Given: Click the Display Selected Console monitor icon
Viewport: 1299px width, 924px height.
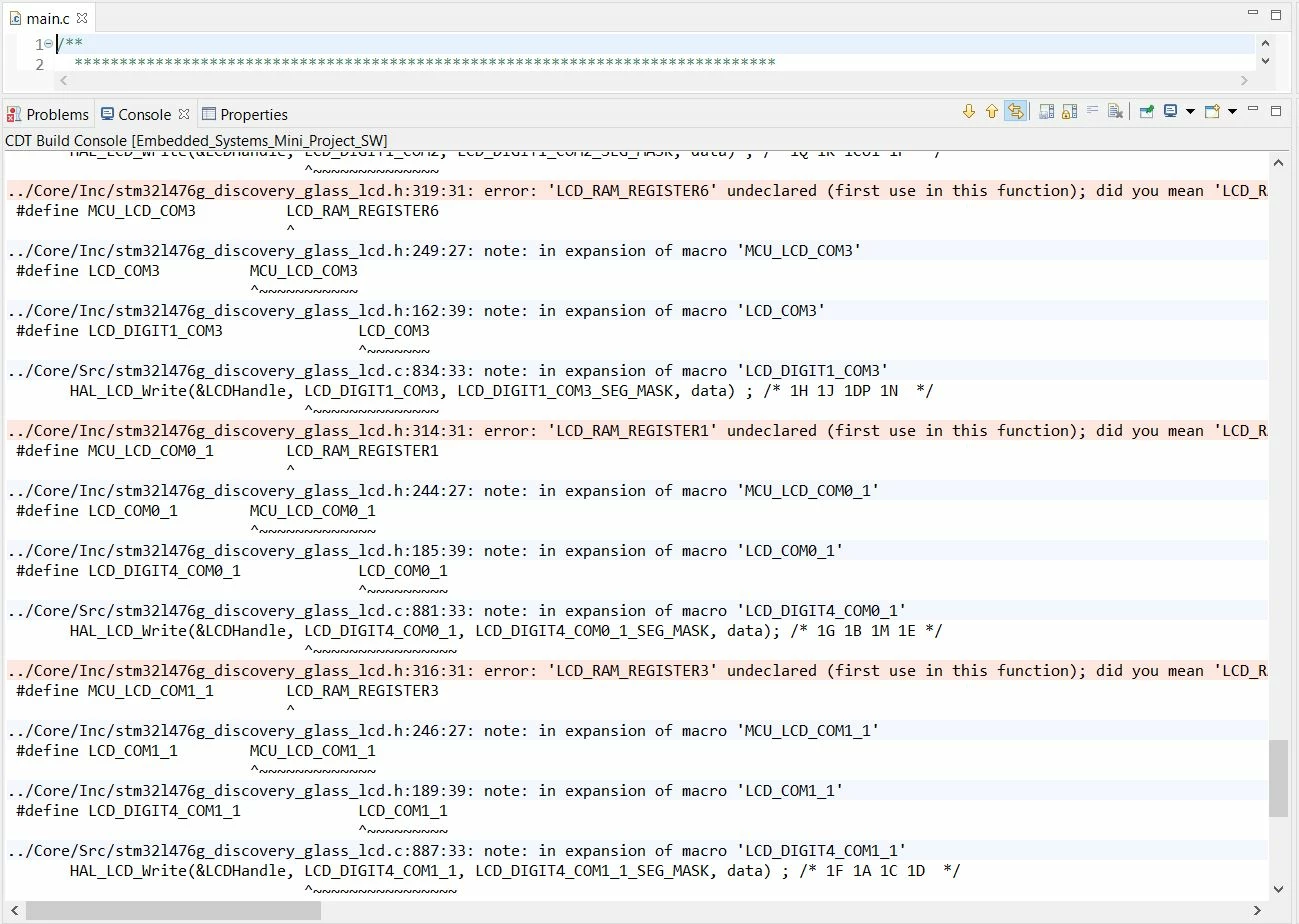Looking at the screenshot, I should (1169, 112).
